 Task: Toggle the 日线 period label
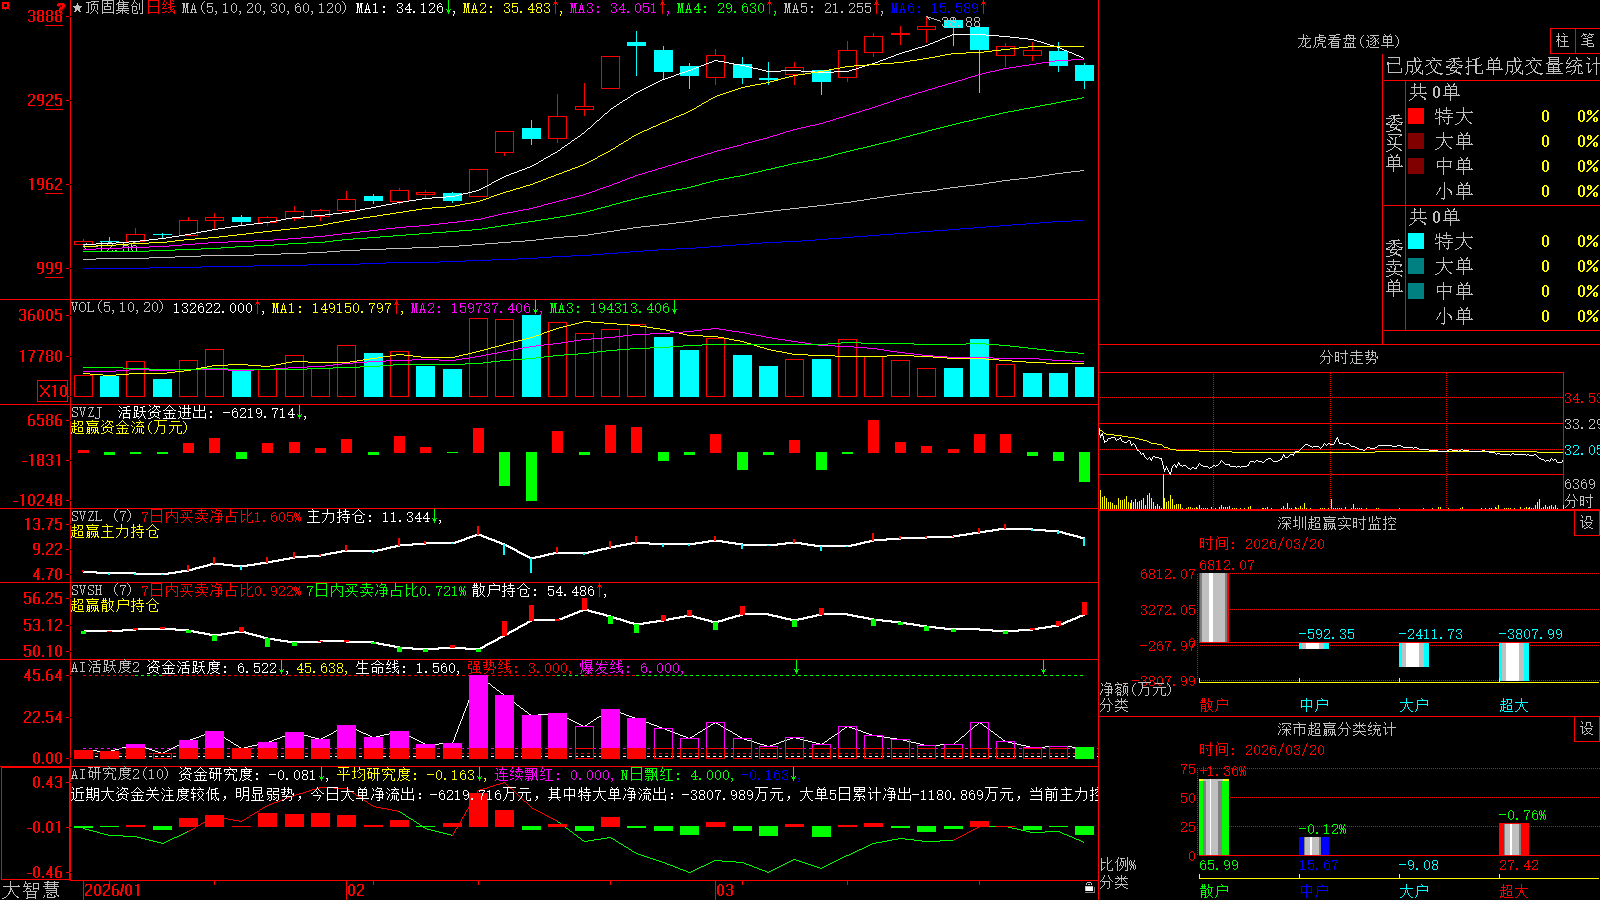point(161,8)
